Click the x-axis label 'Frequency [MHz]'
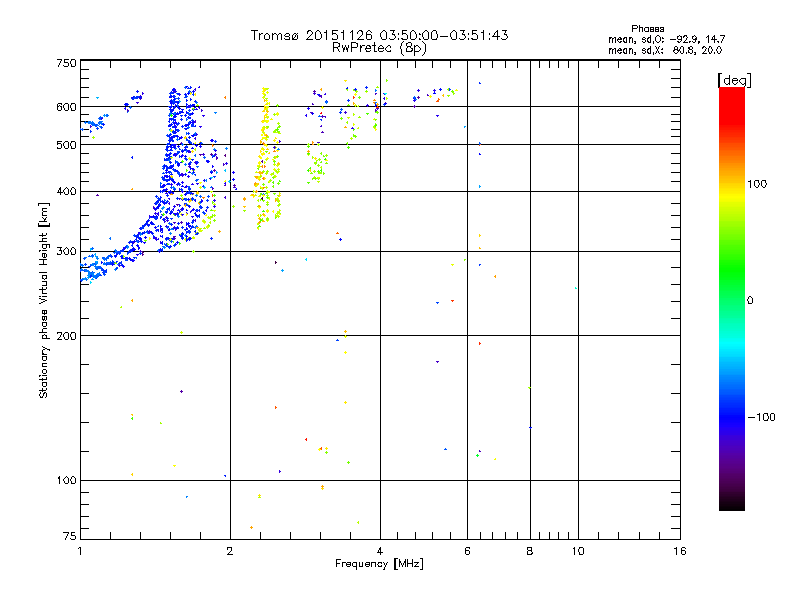 click(x=379, y=564)
